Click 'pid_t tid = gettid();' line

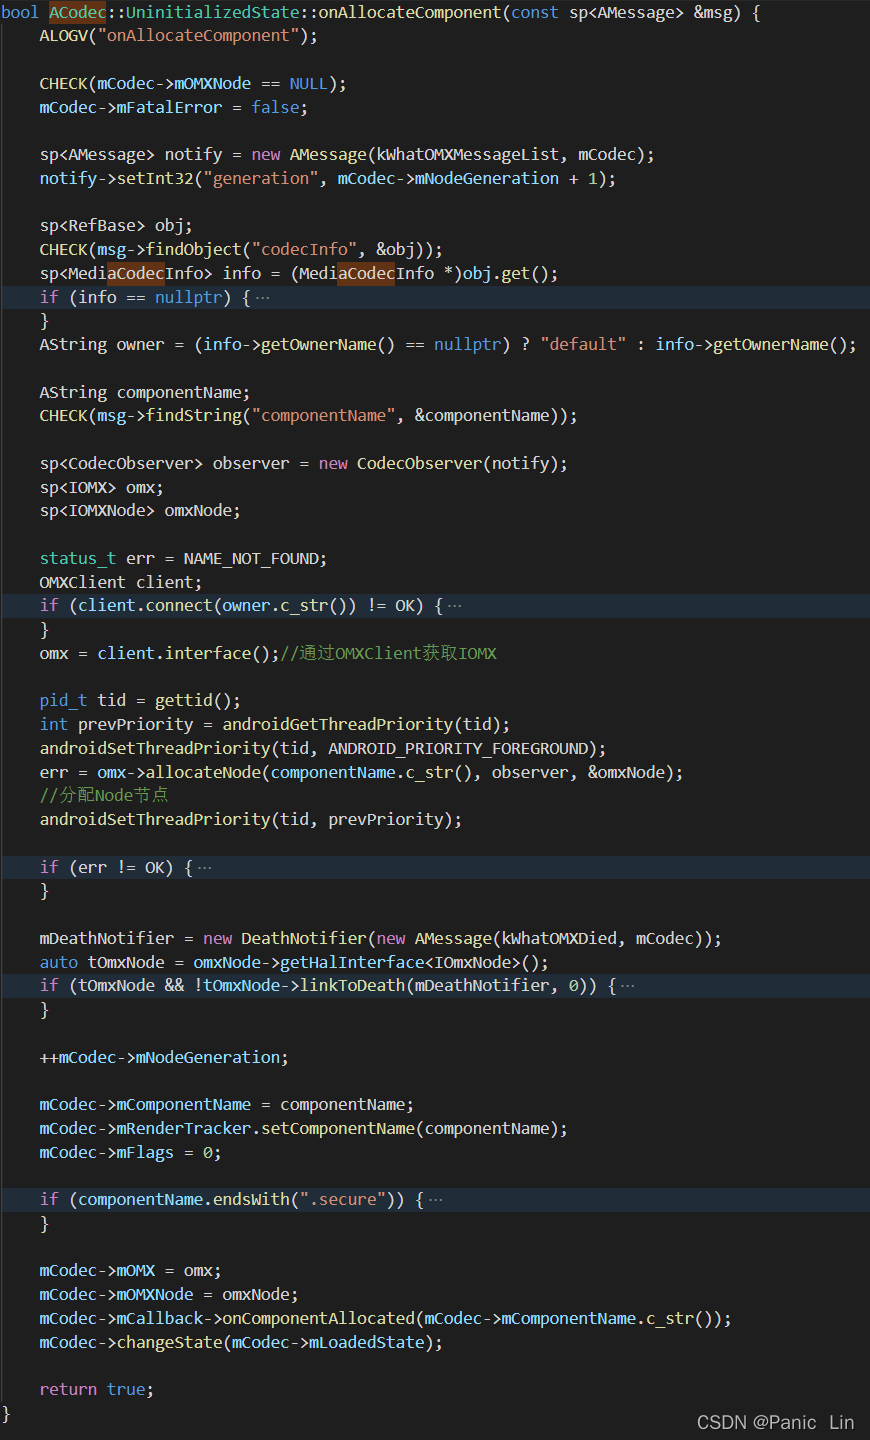click(x=140, y=701)
